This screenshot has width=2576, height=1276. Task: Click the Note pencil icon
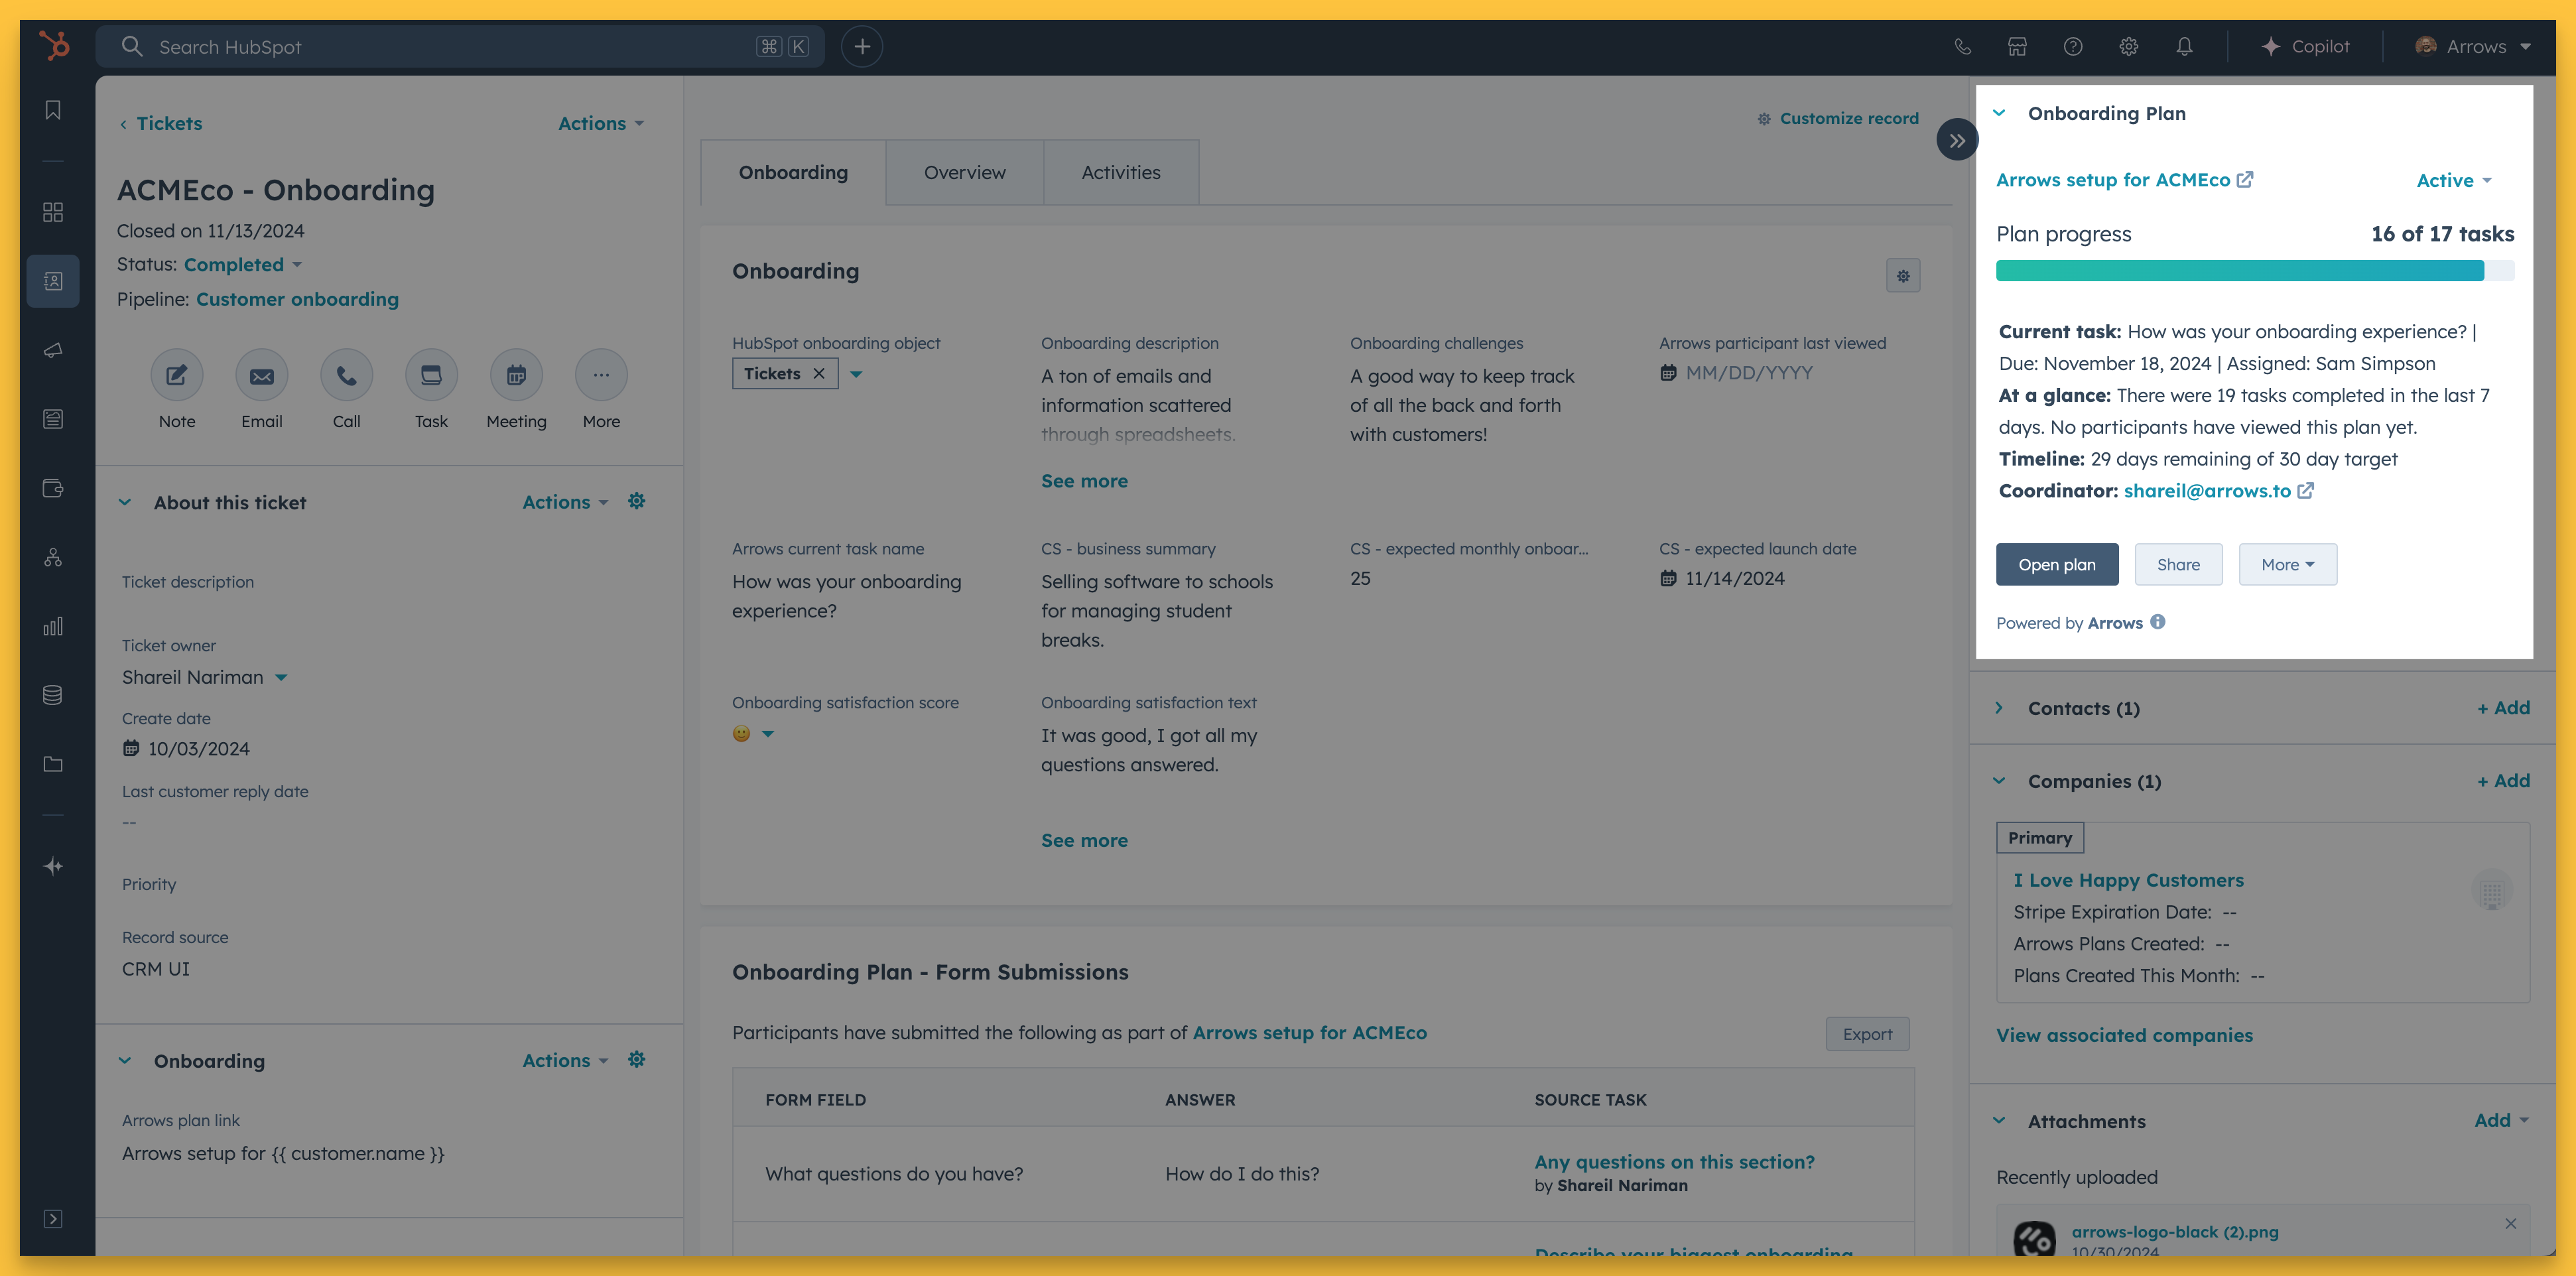click(177, 375)
